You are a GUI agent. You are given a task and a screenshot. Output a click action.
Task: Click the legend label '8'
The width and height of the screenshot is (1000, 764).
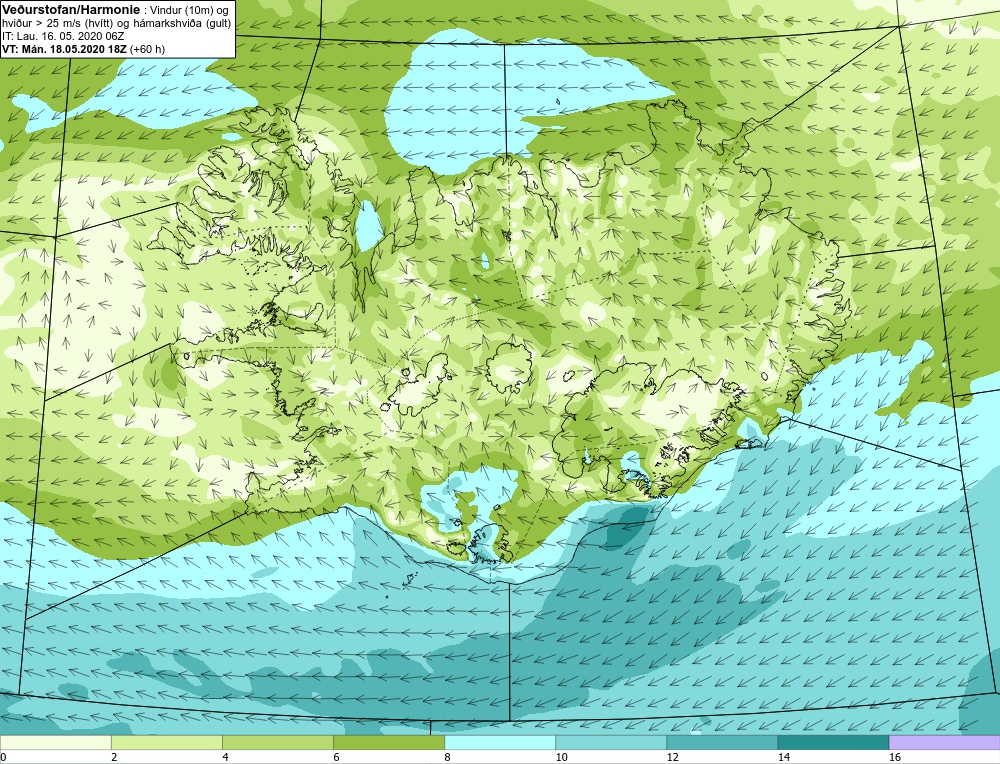pyautogui.click(x=447, y=757)
